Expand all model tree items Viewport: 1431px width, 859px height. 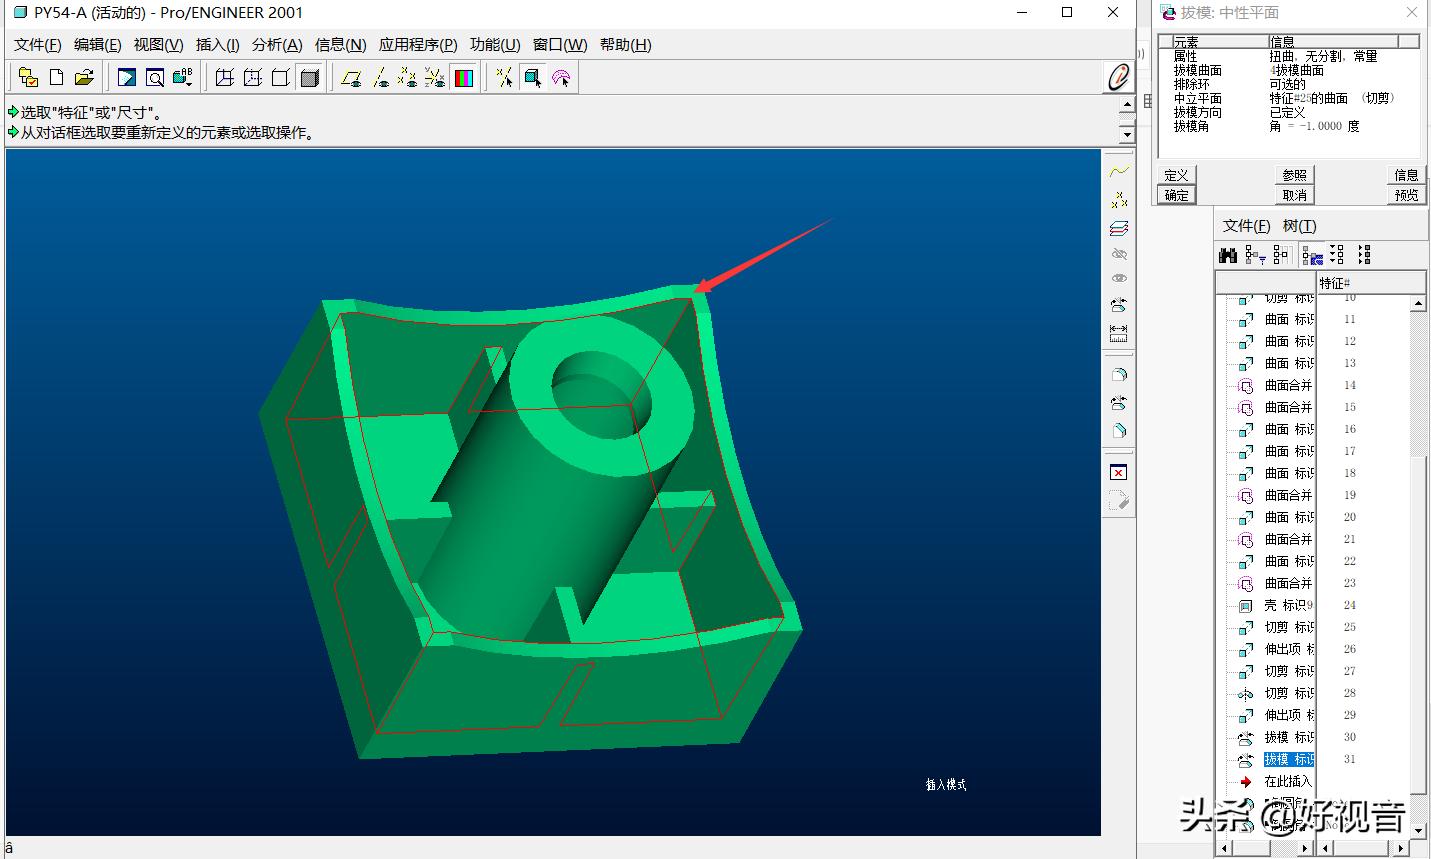tap(1337, 256)
